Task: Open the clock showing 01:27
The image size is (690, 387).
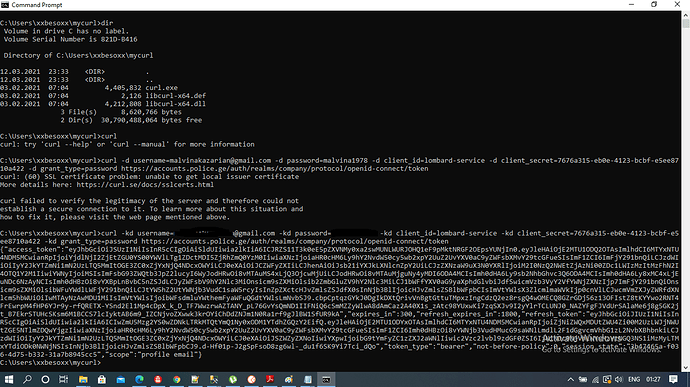Action: click(x=653, y=380)
